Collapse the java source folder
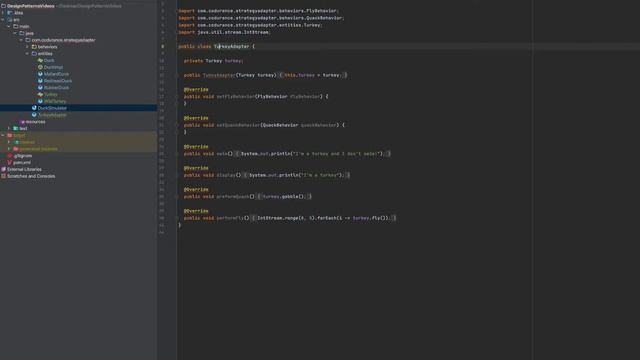This screenshot has height=360, width=640. (x=15, y=33)
